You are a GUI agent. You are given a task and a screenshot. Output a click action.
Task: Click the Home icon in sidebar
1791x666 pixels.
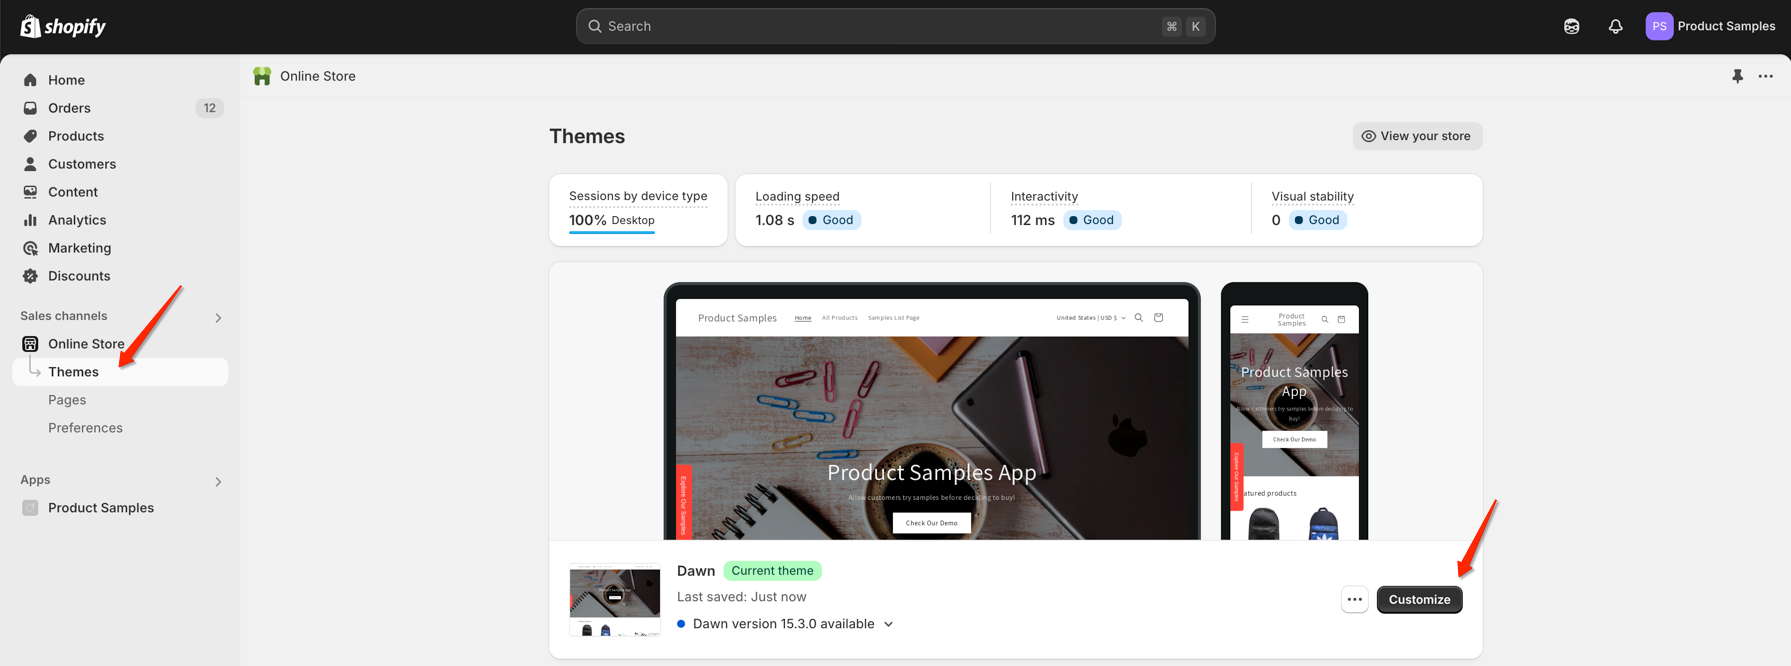30,80
